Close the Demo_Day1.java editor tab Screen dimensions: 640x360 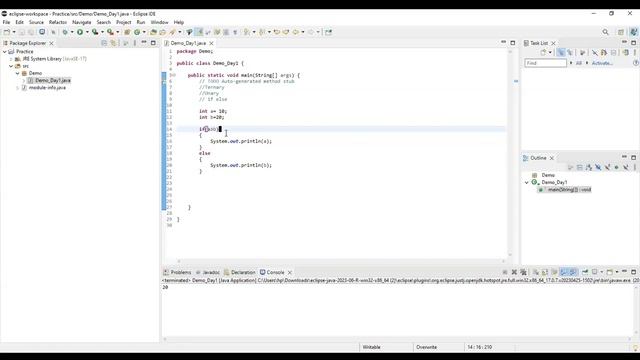pyautogui.click(x=211, y=43)
